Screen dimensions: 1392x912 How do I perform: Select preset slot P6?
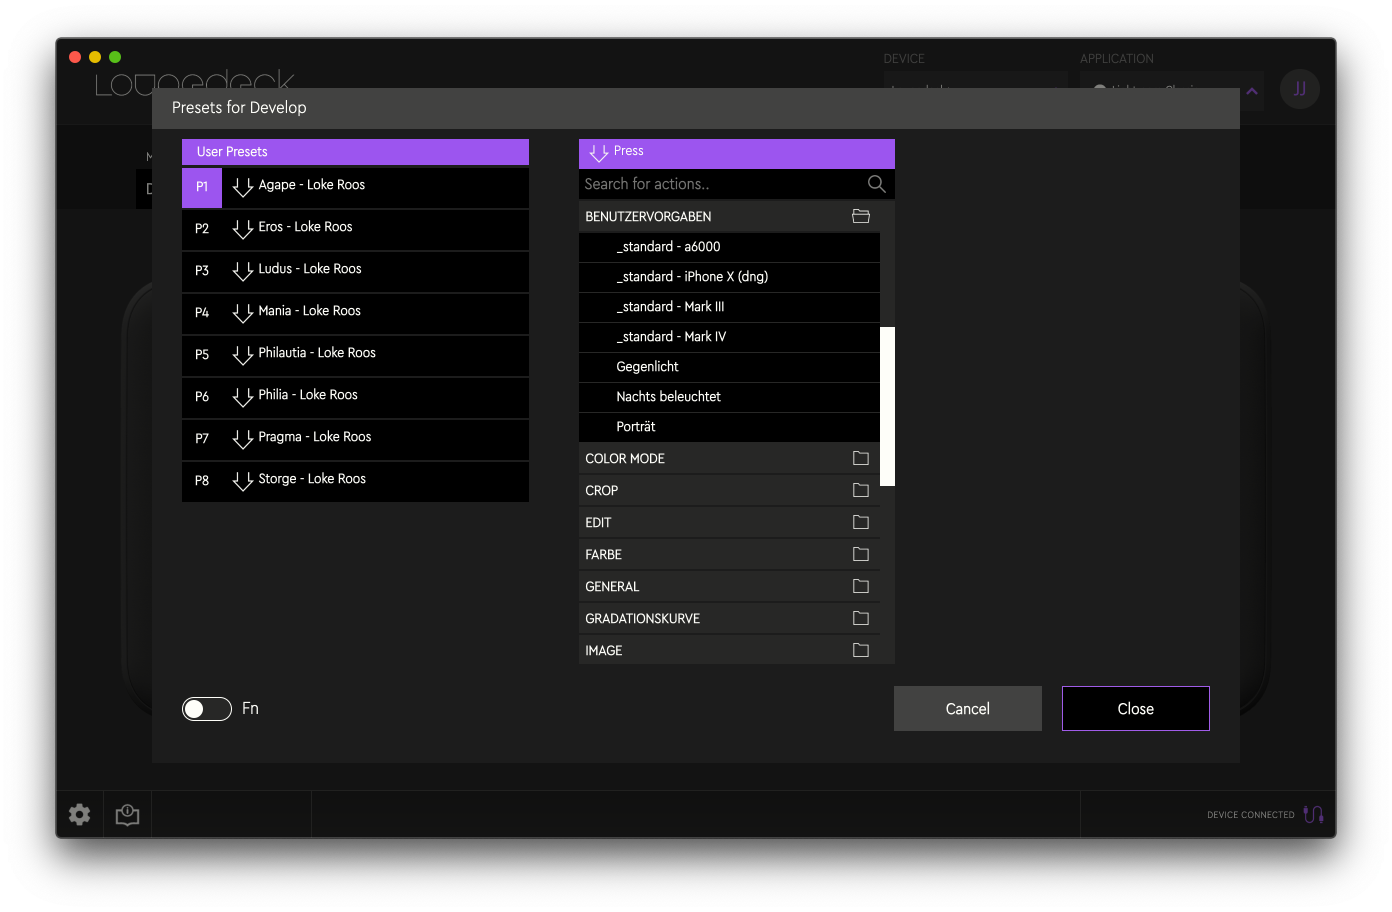coord(202,397)
